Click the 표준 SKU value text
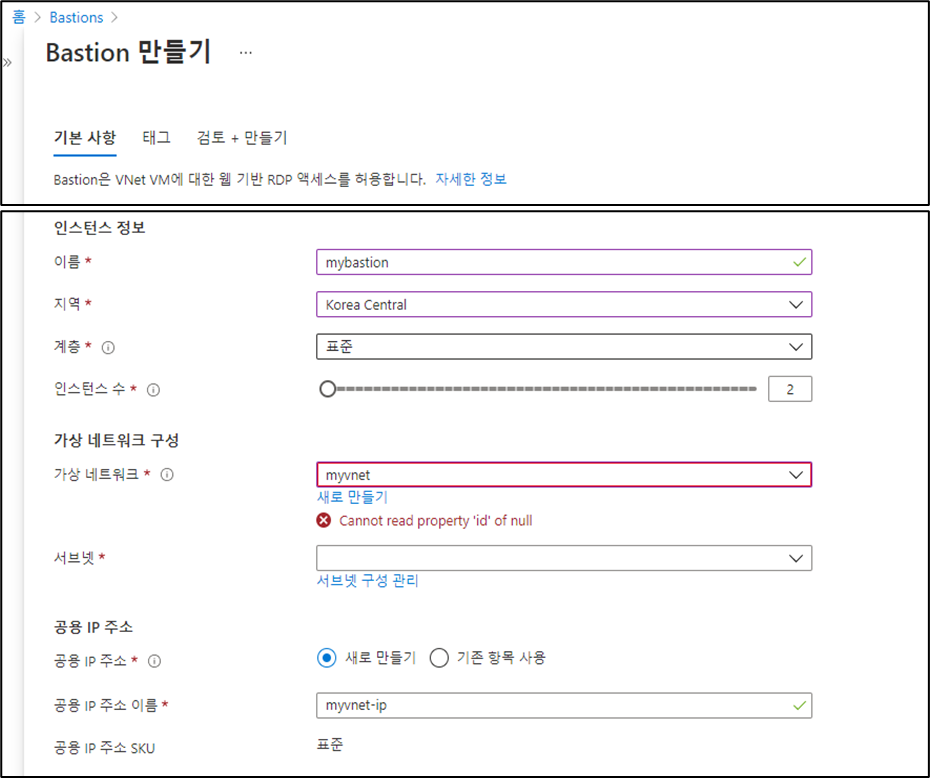The height and width of the screenshot is (778, 930). [x=330, y=745]
